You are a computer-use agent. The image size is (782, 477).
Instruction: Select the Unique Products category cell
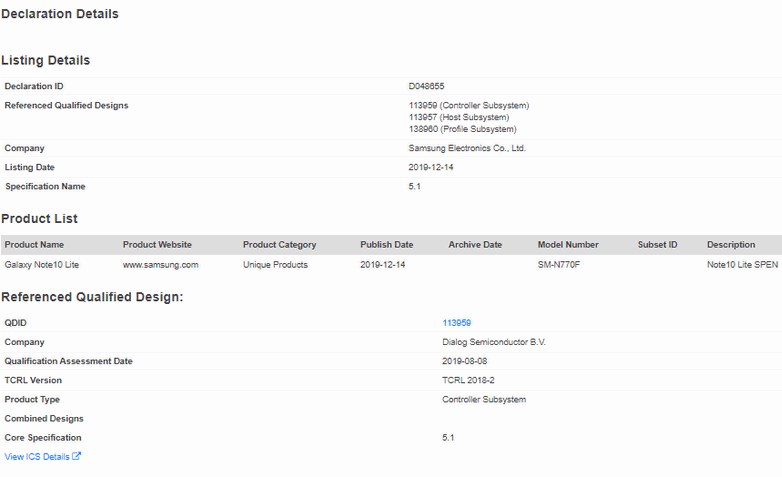click(x=275, y=264)
